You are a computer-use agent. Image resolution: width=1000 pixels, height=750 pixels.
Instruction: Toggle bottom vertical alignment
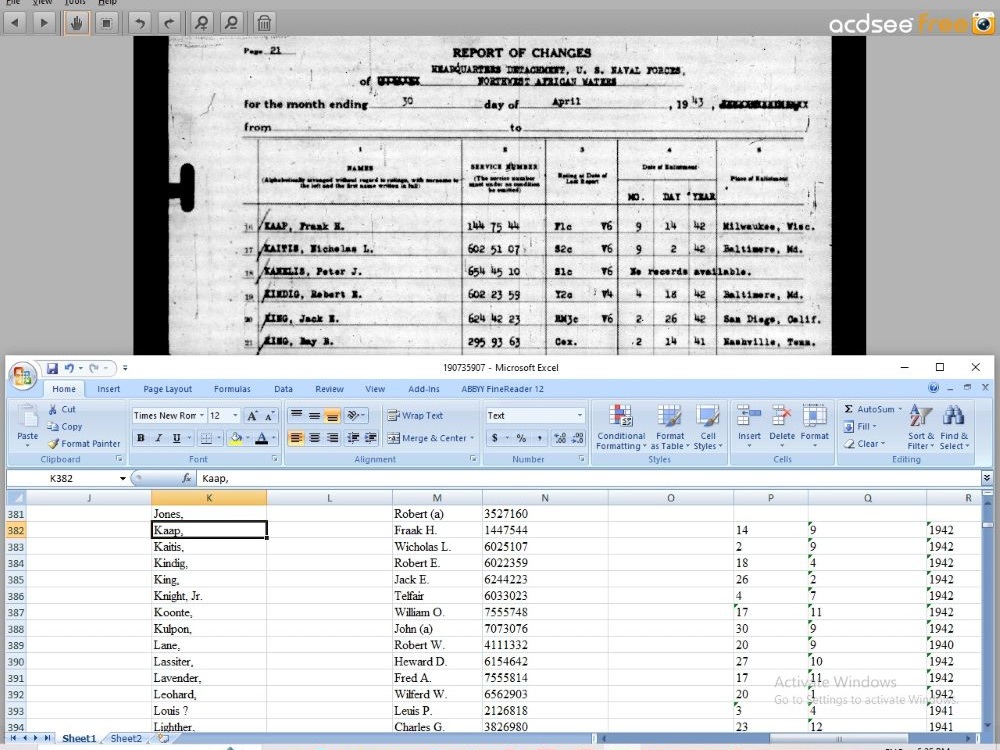[x=332, y=416]
